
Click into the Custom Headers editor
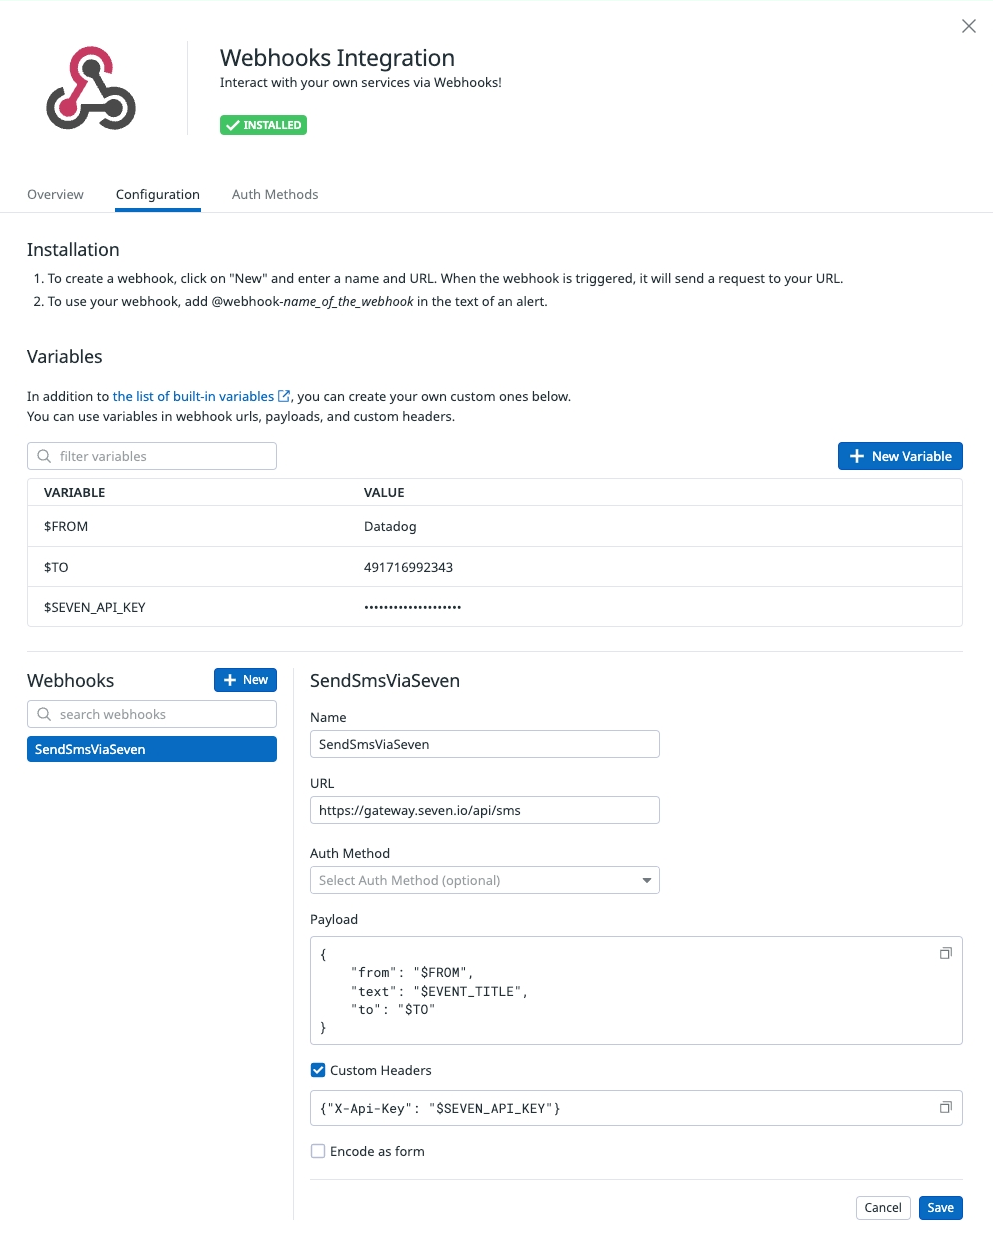pyautogui.click(x=636, y=1108)
